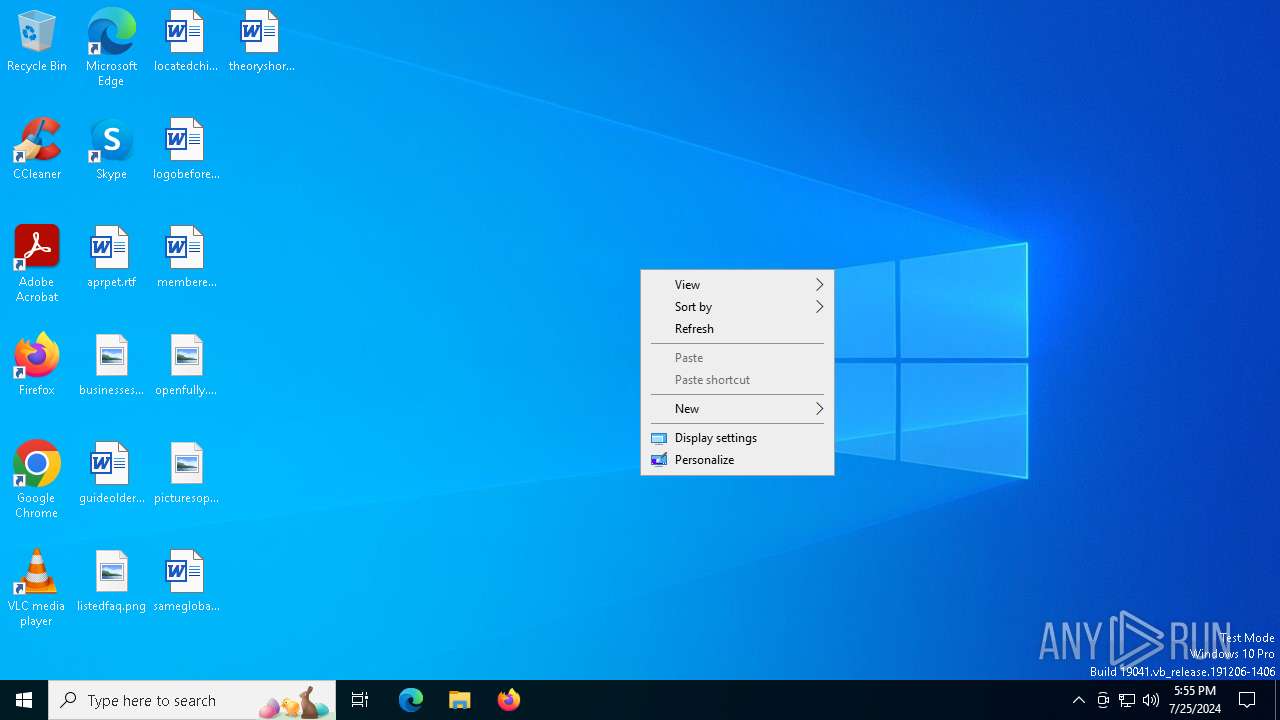Select the CCleaner desktop shortcut
This screenshot has width=1280, height=720.
tap(37, 150)
